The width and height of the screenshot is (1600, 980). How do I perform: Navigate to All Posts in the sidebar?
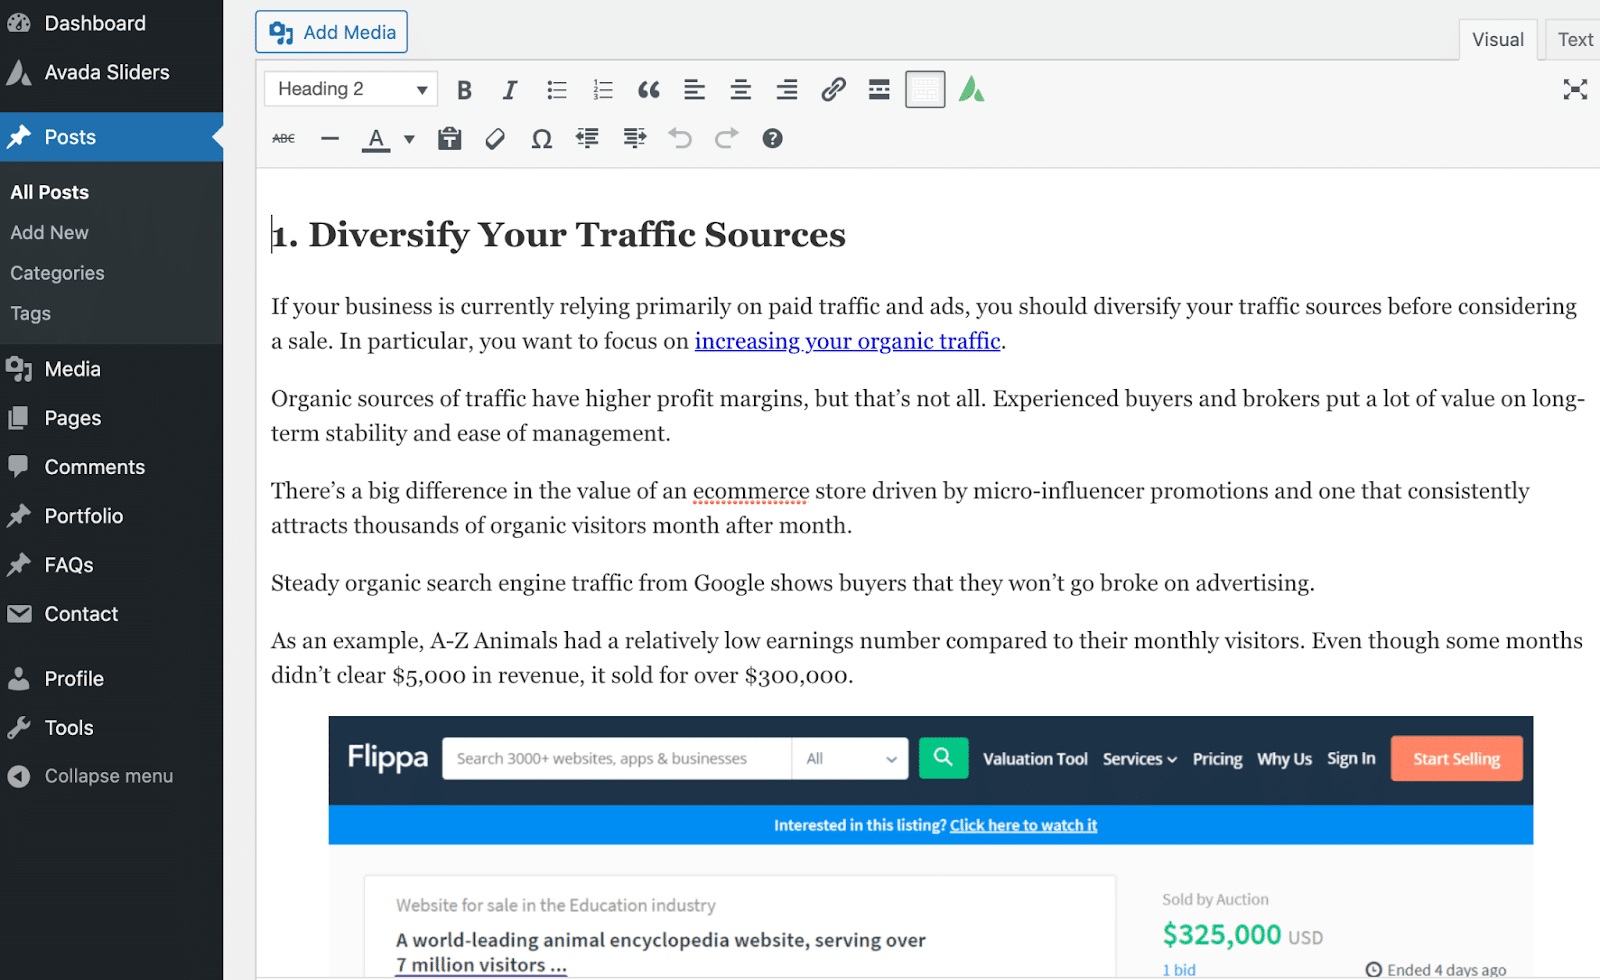click(x=49, y=191)
